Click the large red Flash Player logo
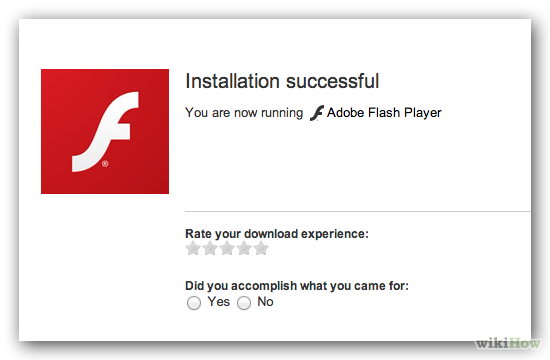The height and width of the screenshot is (360, 550). [105, 131]
